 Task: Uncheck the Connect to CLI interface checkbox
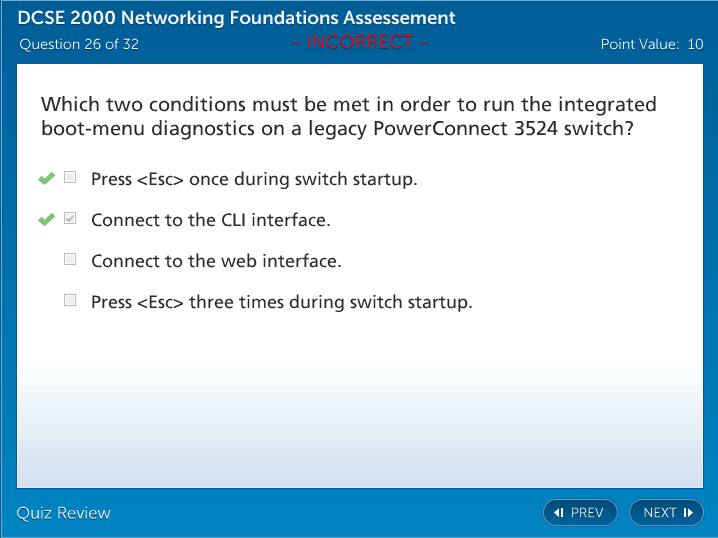[70, 219]
